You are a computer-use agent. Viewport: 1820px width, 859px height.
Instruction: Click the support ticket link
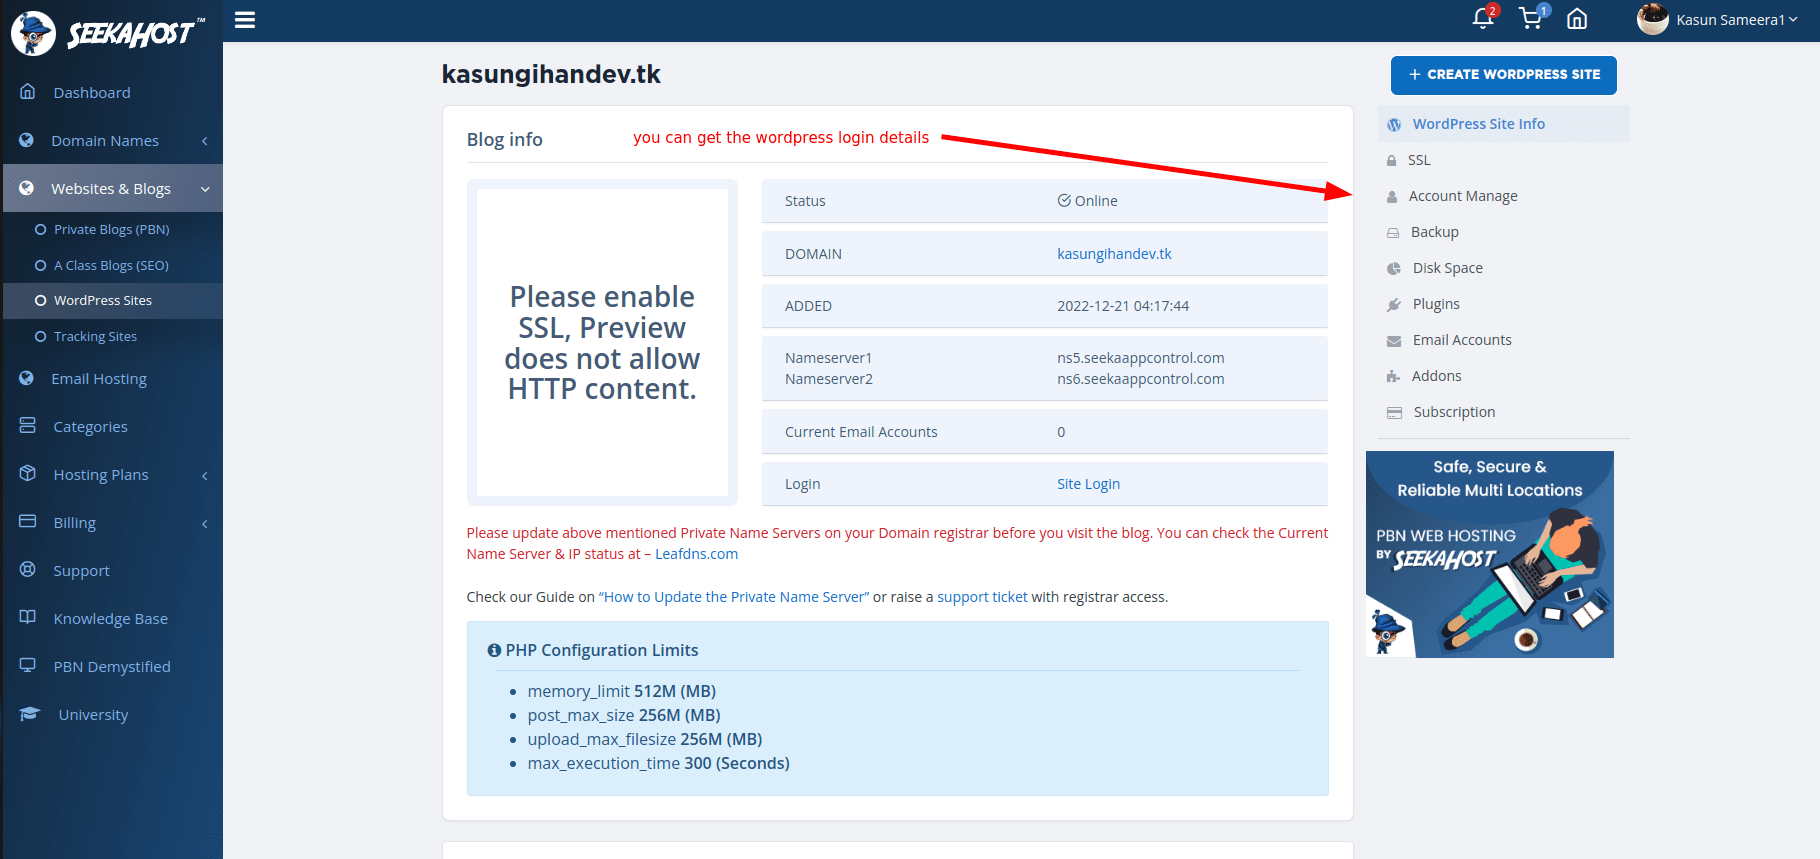click(982, 597)
